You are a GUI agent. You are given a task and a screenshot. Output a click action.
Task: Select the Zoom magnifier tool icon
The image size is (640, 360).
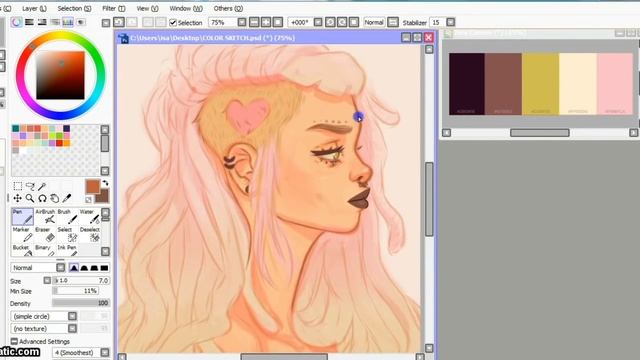(30, 198)
